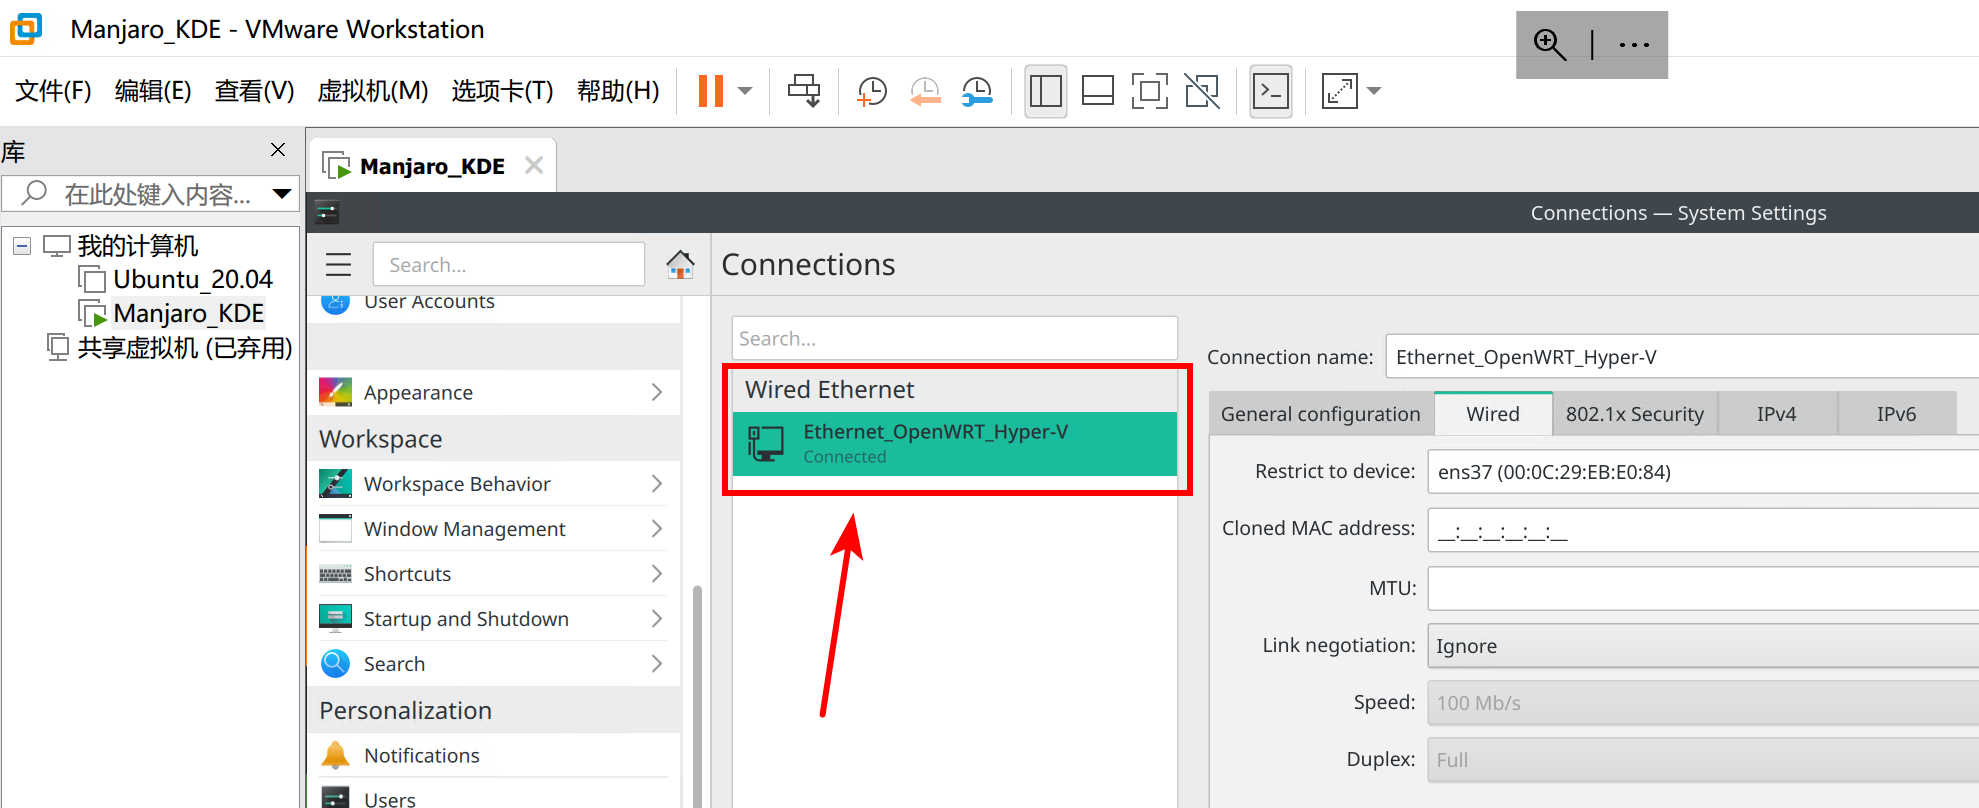Switch to 802.1x Security tab
Screen dimensions: 1979x808
click(1635, 414)
